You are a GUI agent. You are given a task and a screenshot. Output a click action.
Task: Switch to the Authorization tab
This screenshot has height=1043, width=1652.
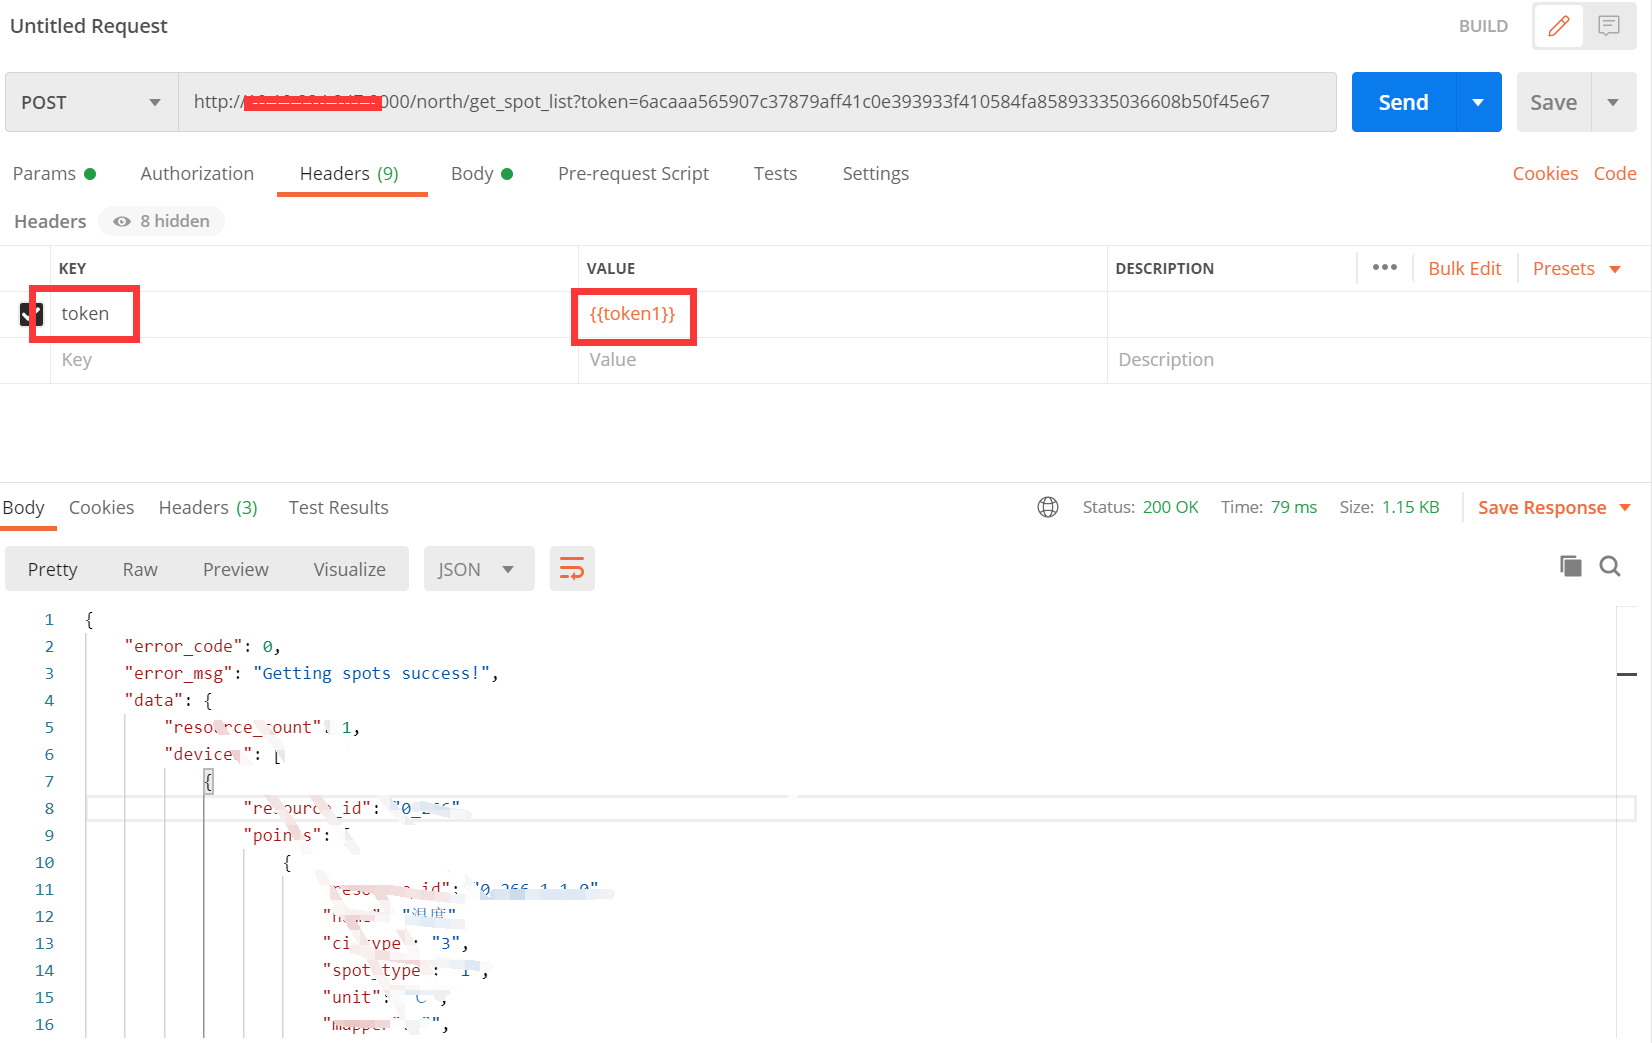[x=196, y=173]
